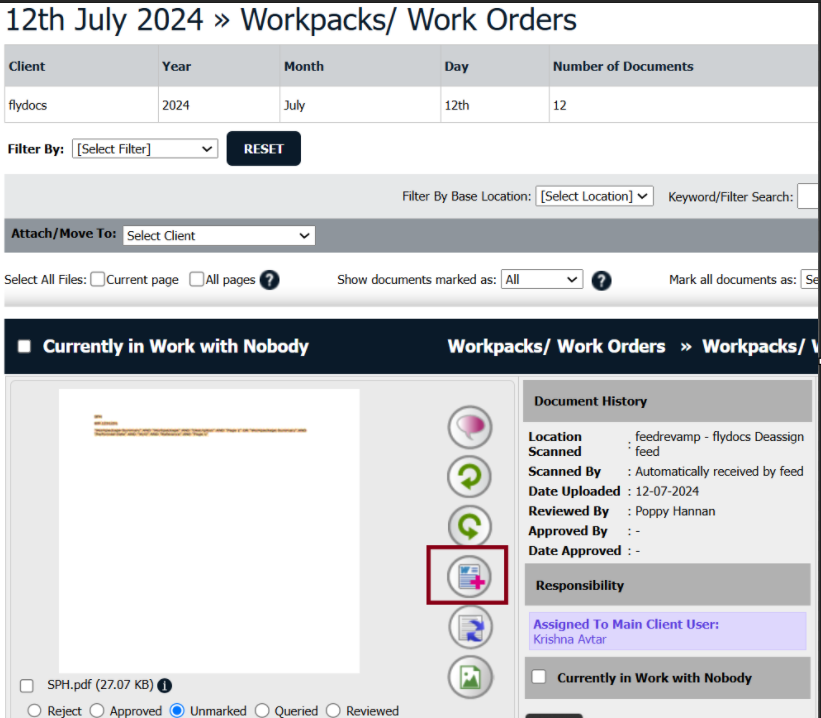Select the Queried radio button

point(262,711)
